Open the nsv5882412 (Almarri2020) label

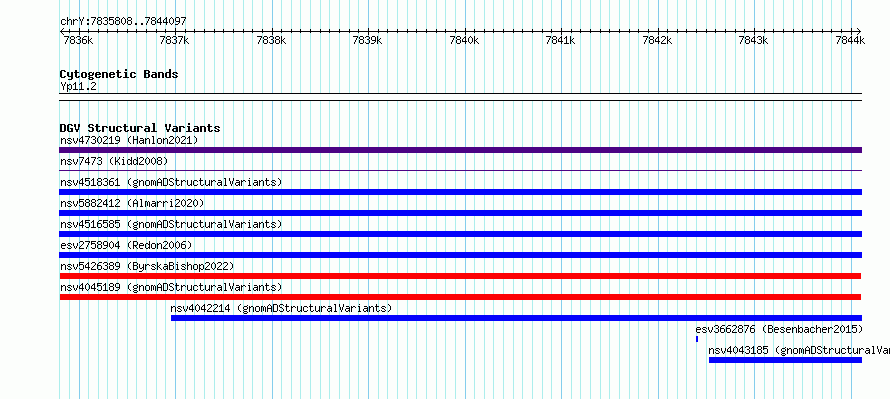(132, 203)
